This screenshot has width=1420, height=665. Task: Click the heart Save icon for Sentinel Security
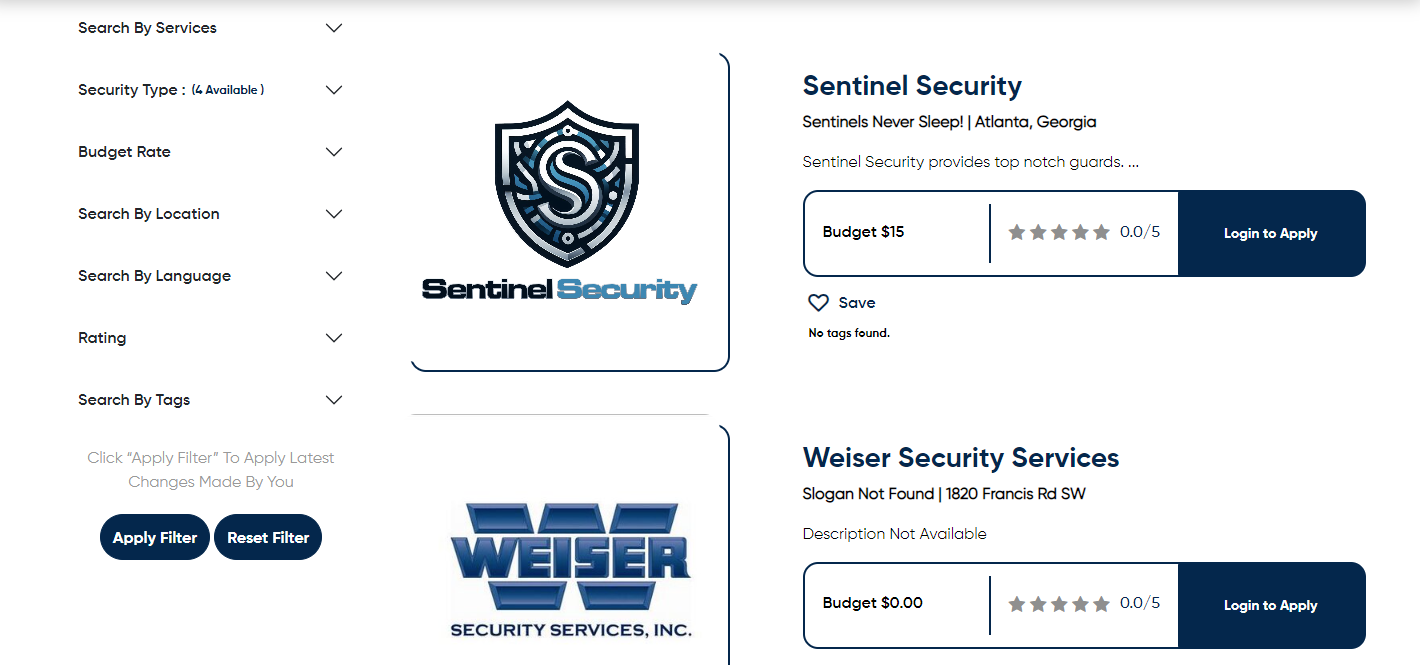[819, 303]
